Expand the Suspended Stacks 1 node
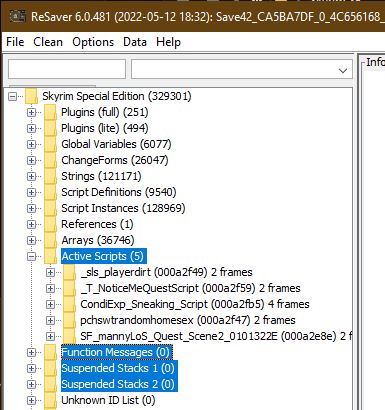385x410 pixels. (31, 368)
